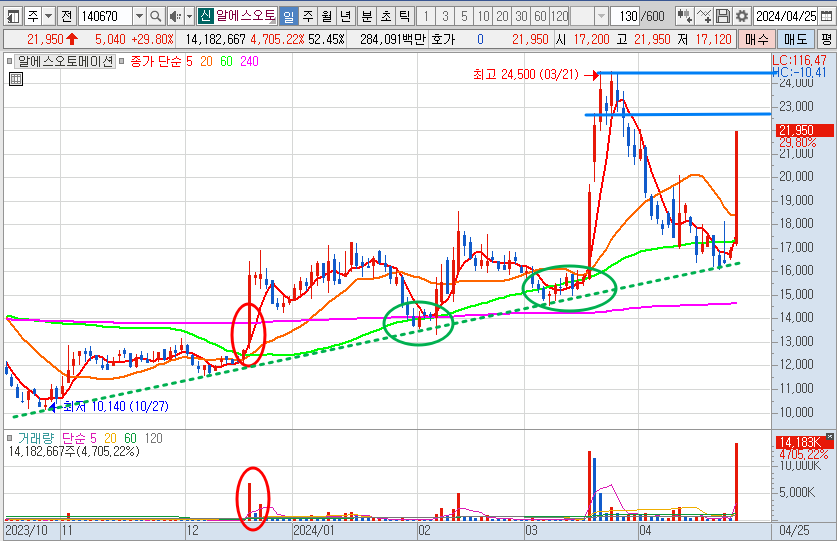Click the speaker sound icon
Screen dimensions: 837x541
175,17
